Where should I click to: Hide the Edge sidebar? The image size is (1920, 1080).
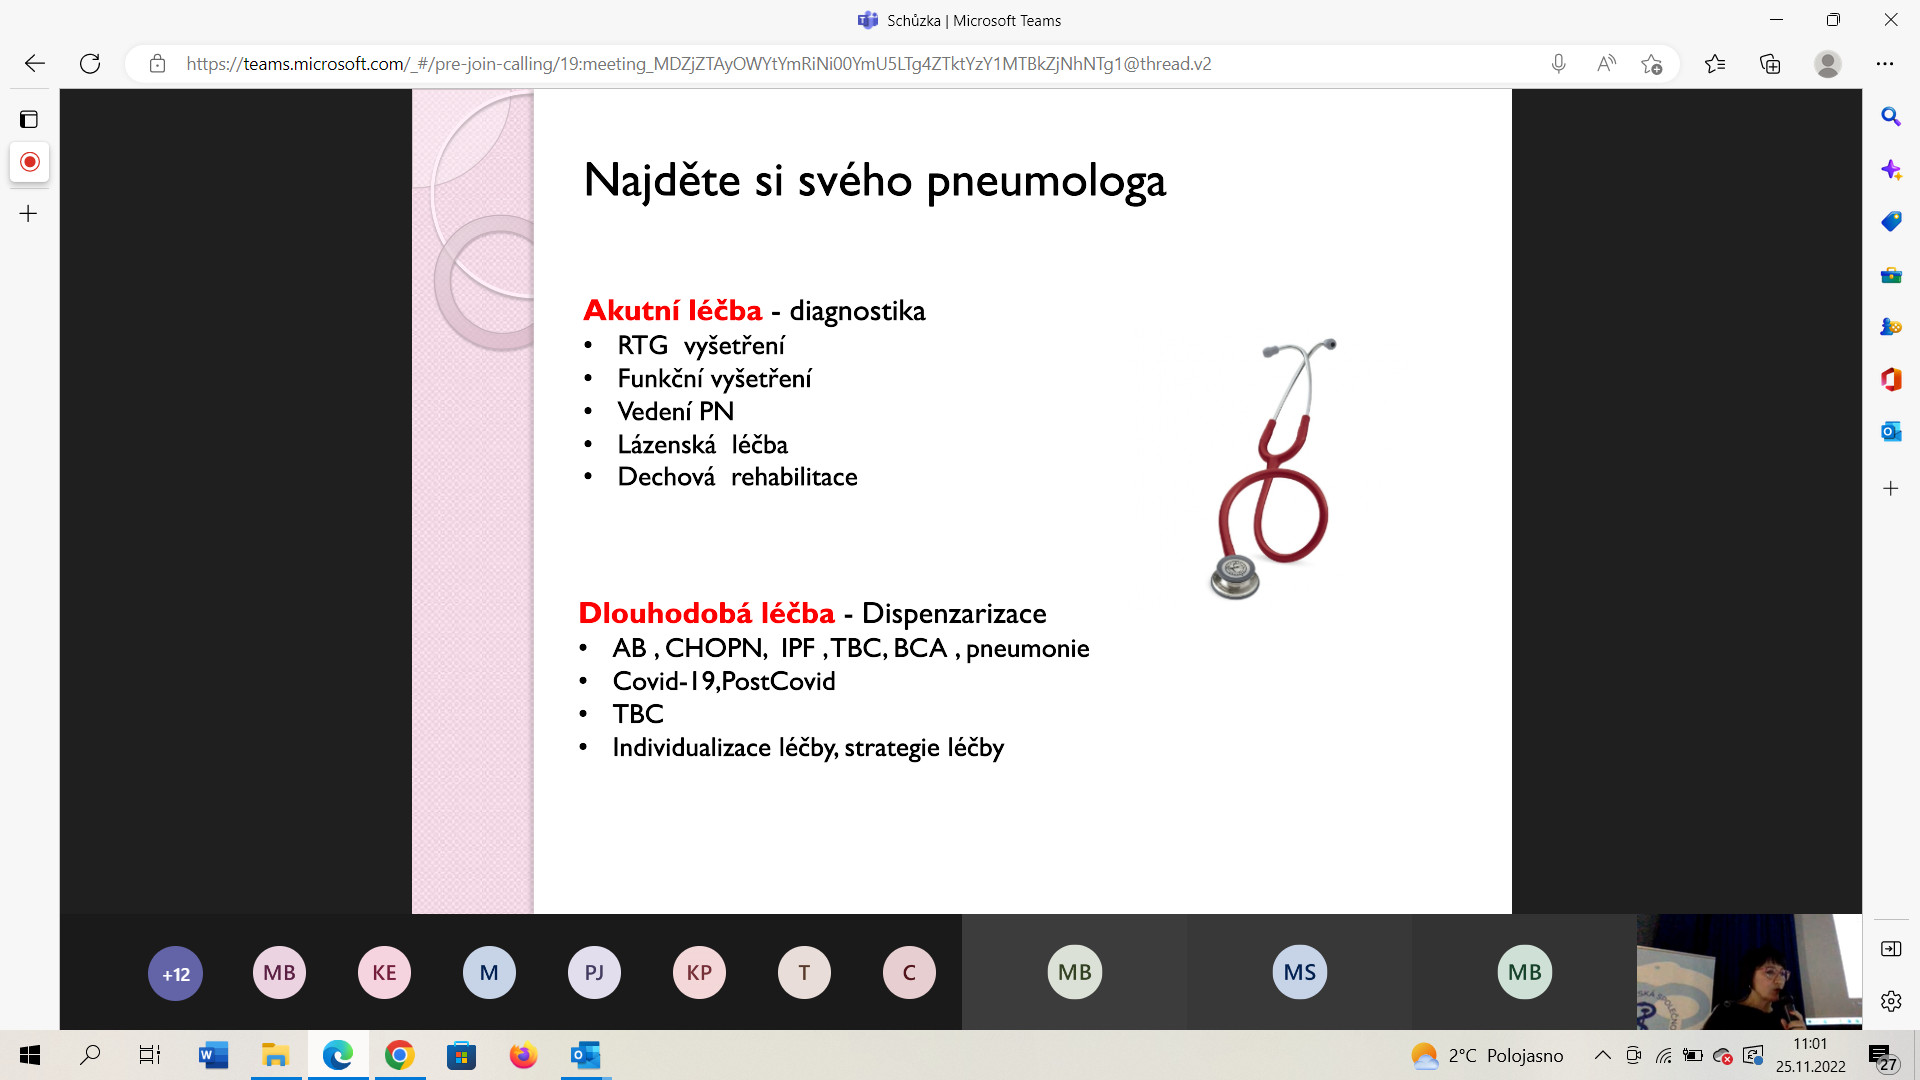[1891, 948]
